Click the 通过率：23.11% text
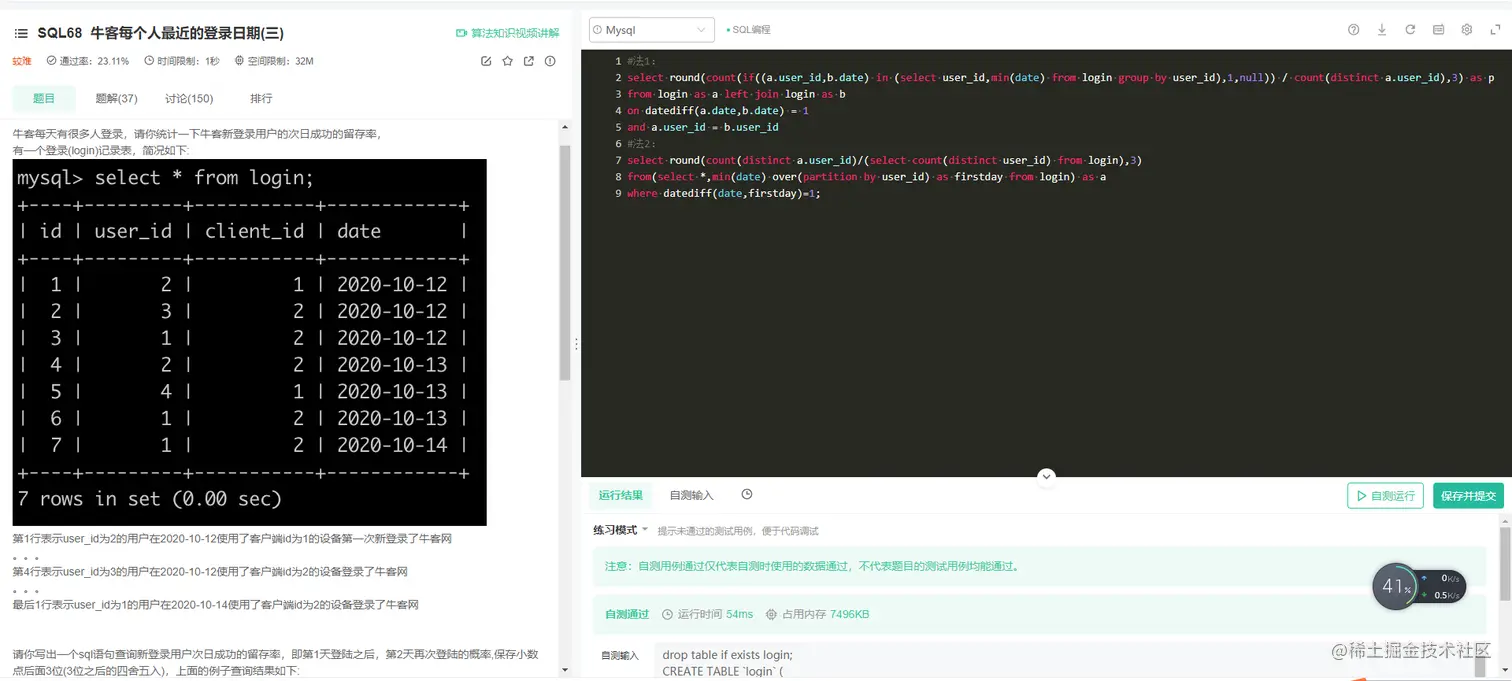 [88, 61]
